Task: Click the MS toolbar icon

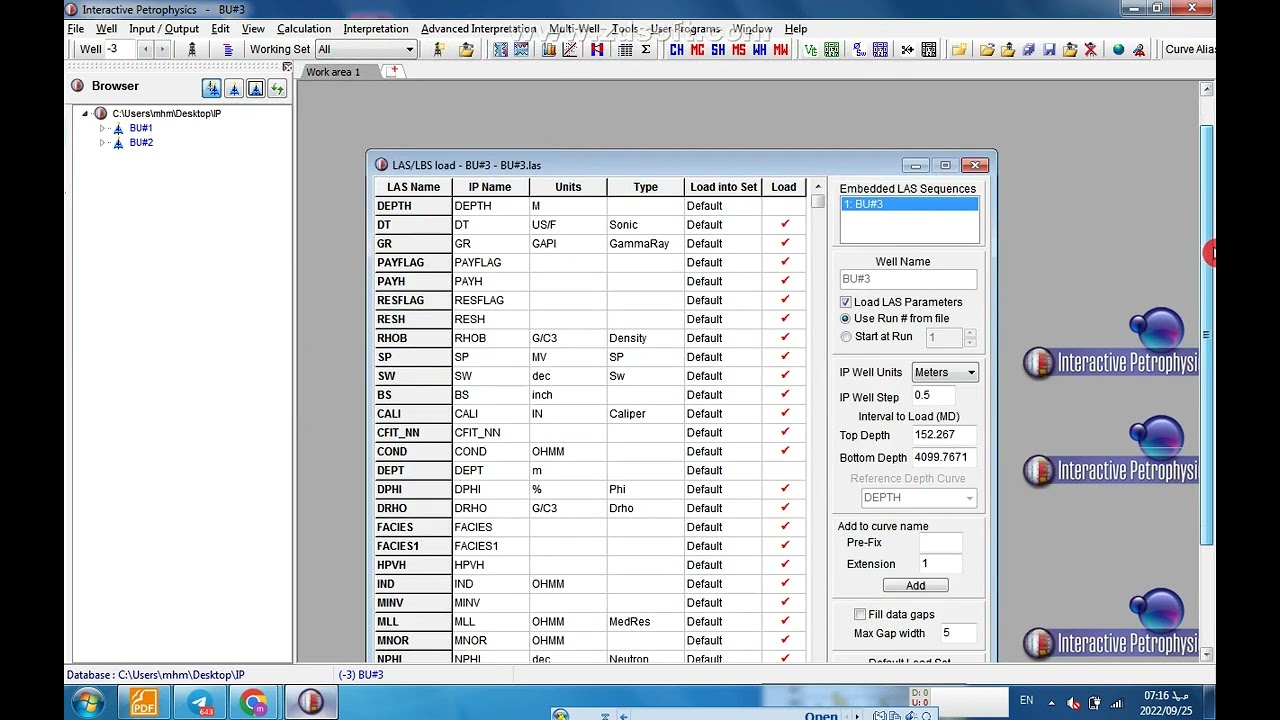Action: pyautogui.click(x=739, y=49)
